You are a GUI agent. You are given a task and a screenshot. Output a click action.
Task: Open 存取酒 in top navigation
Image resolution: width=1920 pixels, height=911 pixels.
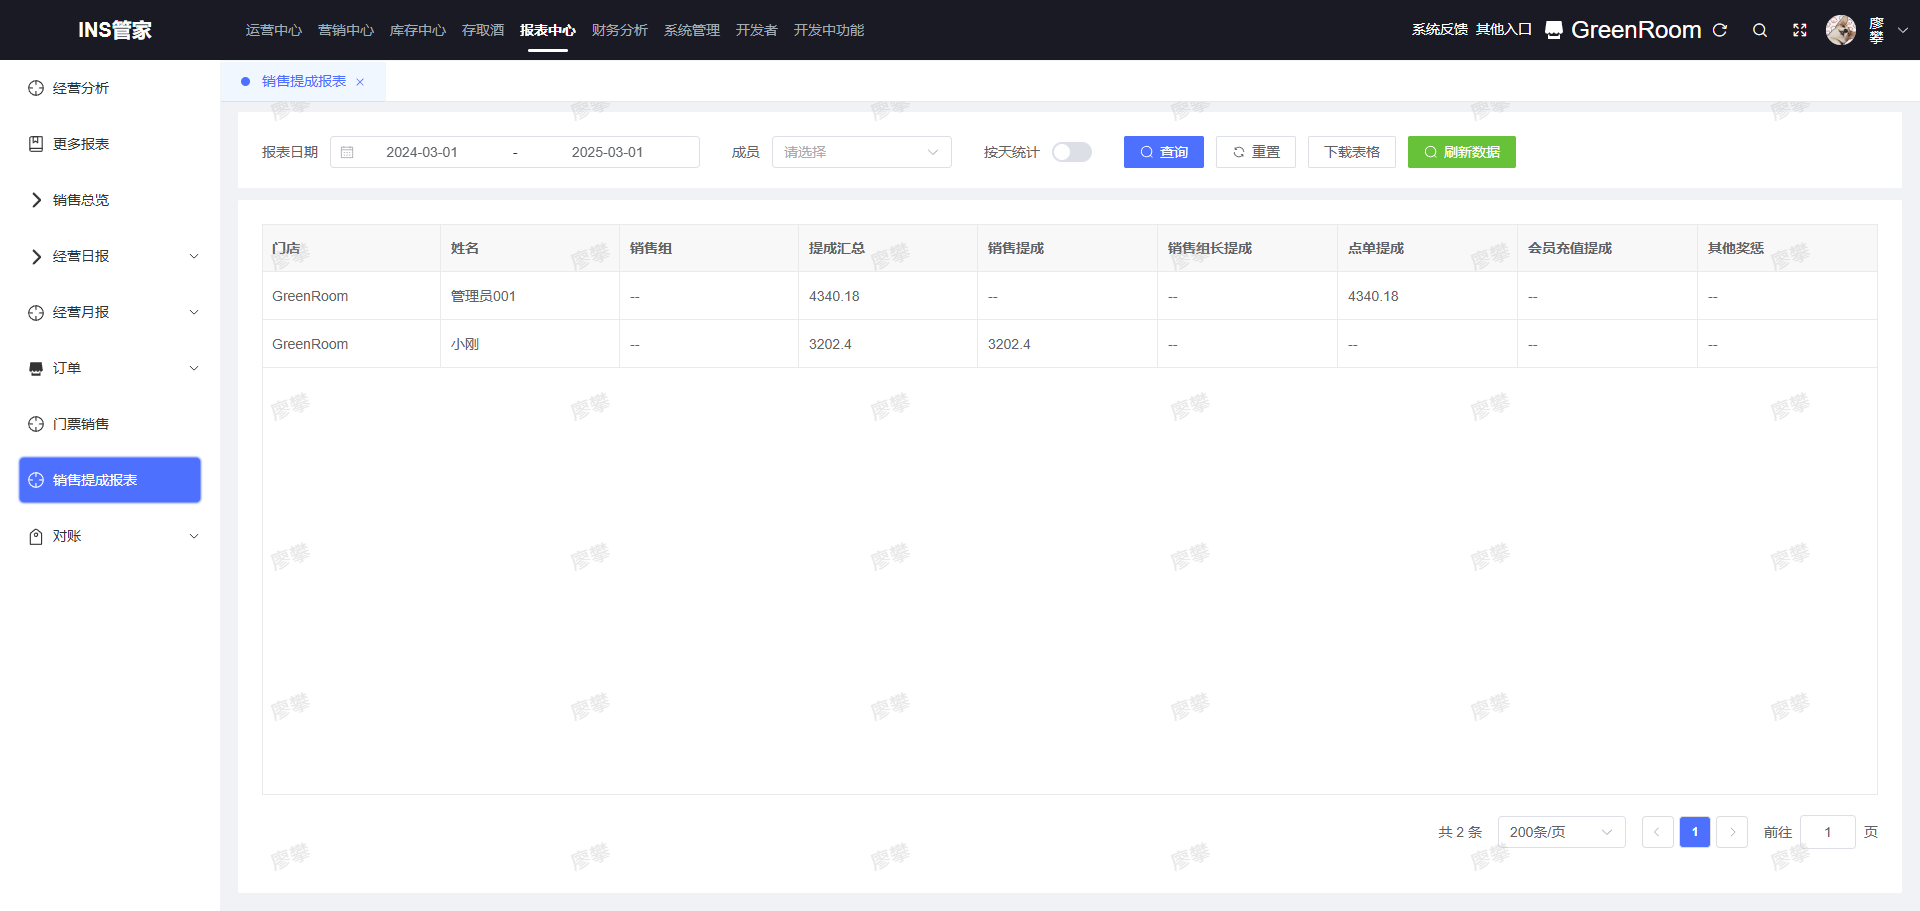pos(483,30)
